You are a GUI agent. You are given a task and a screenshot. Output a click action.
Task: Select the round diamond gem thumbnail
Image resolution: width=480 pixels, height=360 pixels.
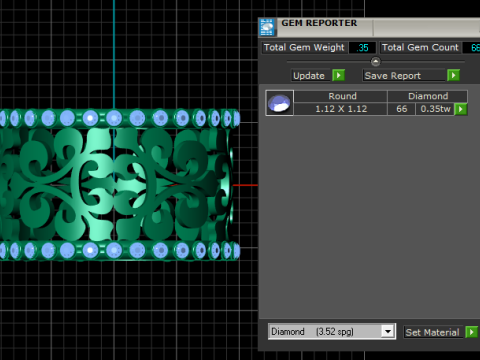point(279,103)
